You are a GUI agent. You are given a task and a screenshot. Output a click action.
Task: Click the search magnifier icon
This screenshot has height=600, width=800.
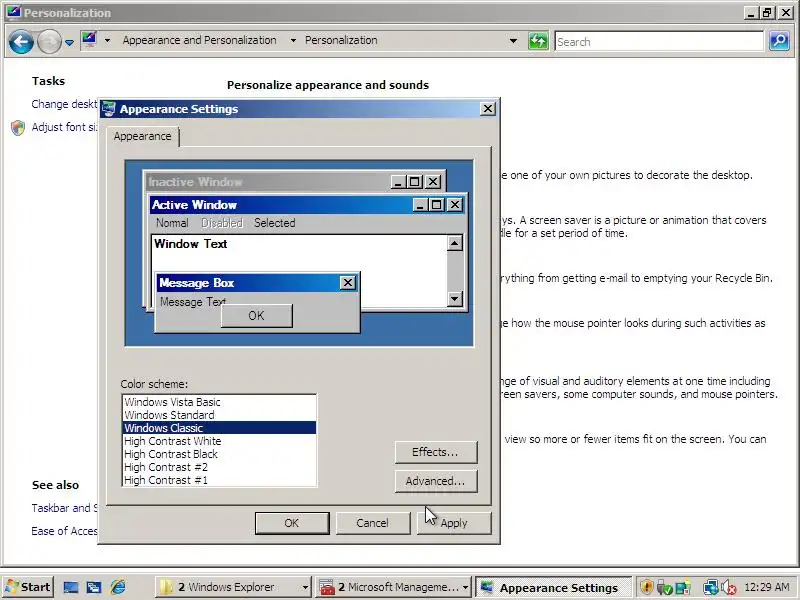pos(779,41)
